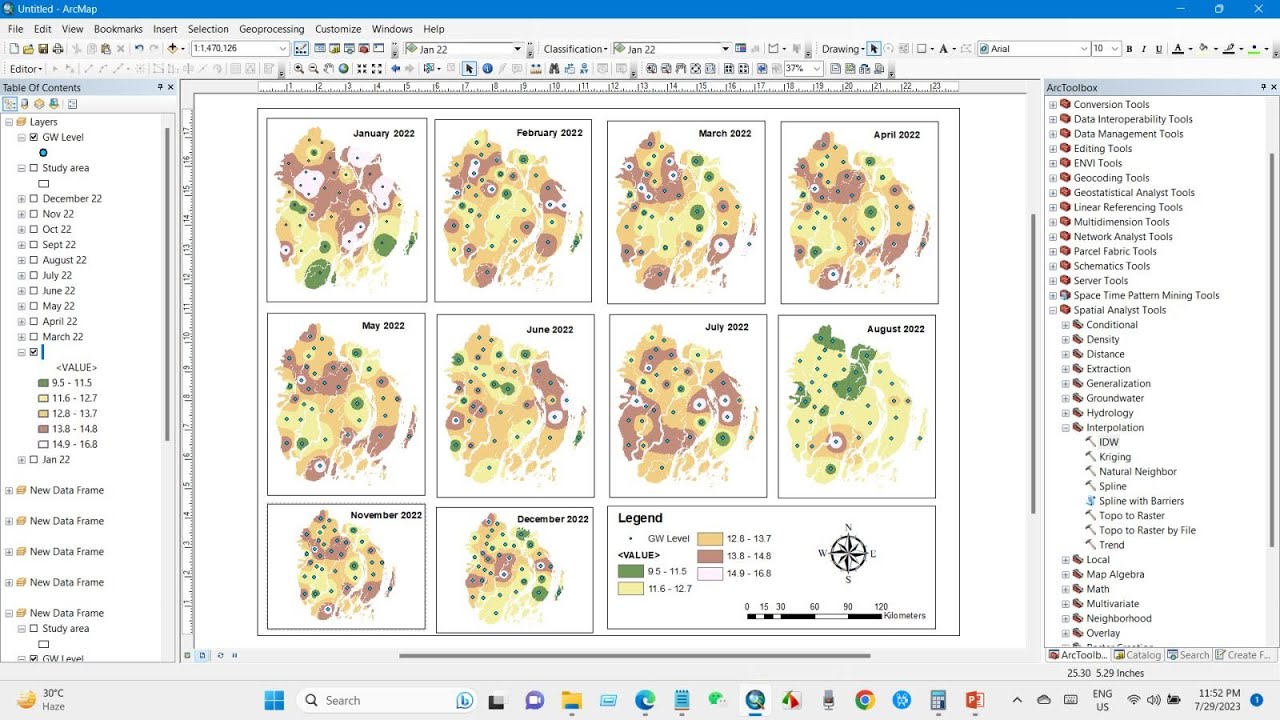Screen dimensions: 1280x720
Task: Click the New Map File icon
Action: pos(14,48)
